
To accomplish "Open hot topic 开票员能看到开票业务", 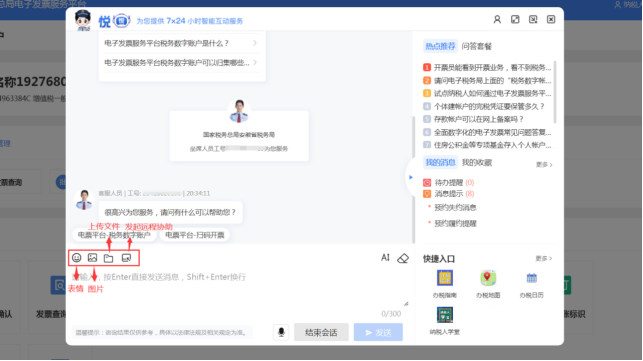I will (487, 67).
